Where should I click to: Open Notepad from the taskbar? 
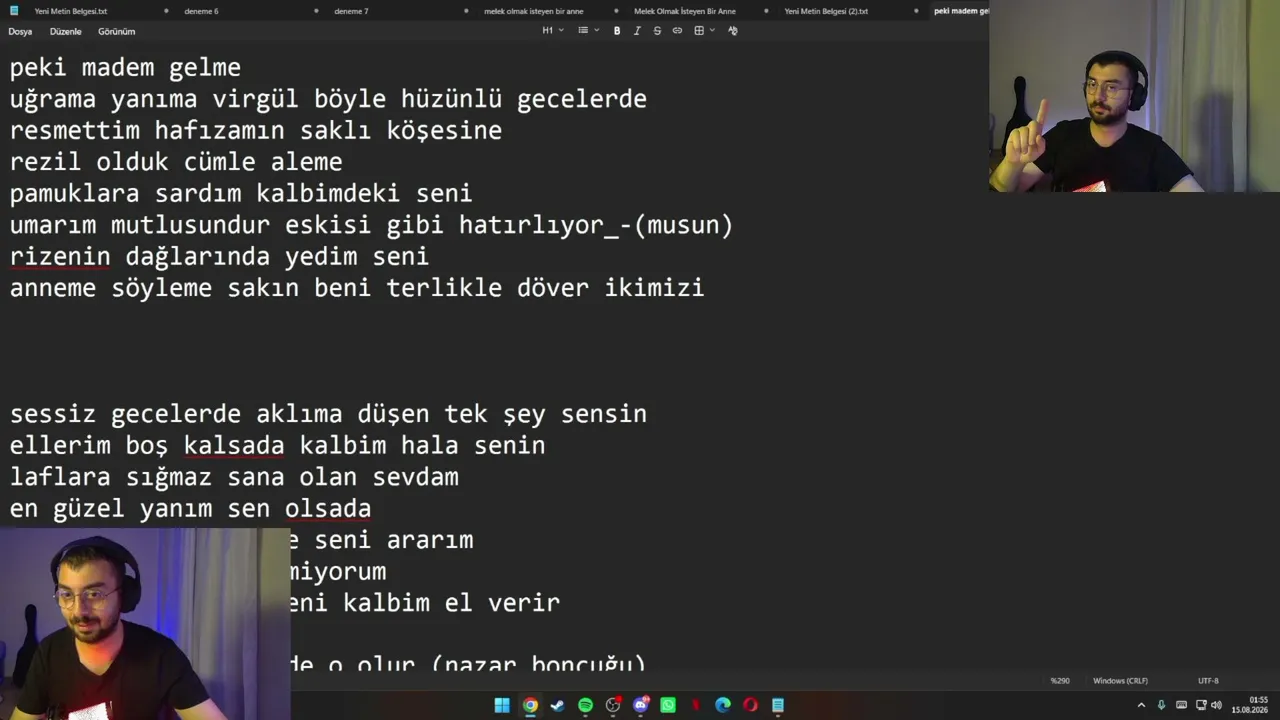tap(778, 705)
